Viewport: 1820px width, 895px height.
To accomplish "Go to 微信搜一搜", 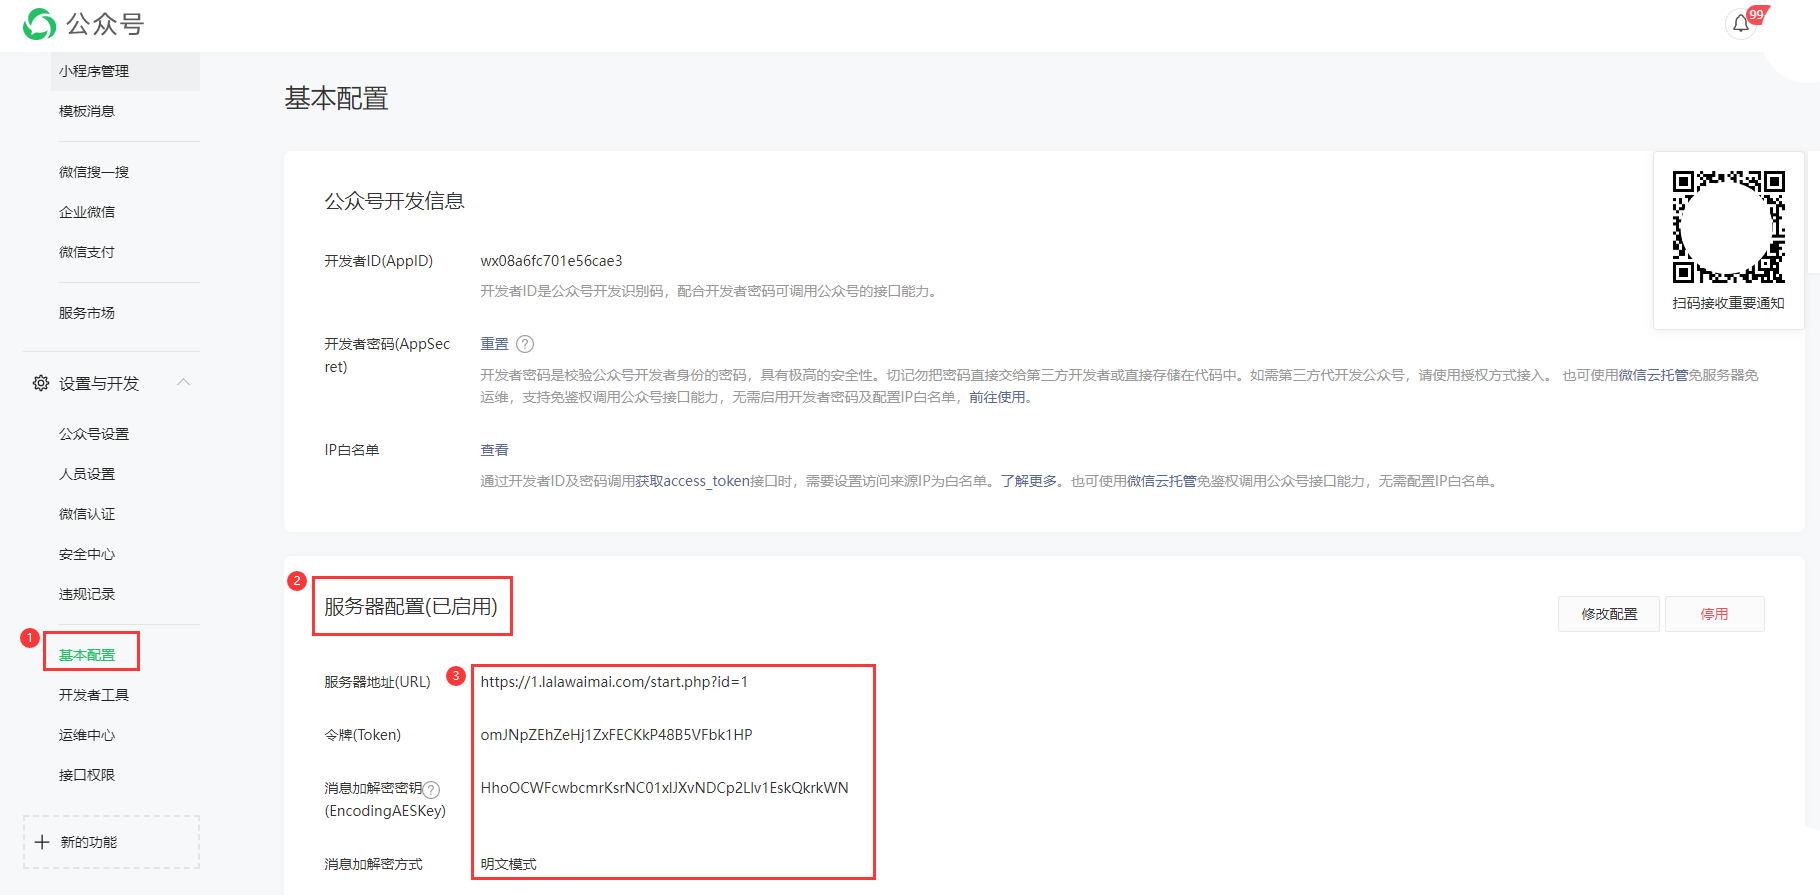I will pyautogui.click(x=94, y=172).
